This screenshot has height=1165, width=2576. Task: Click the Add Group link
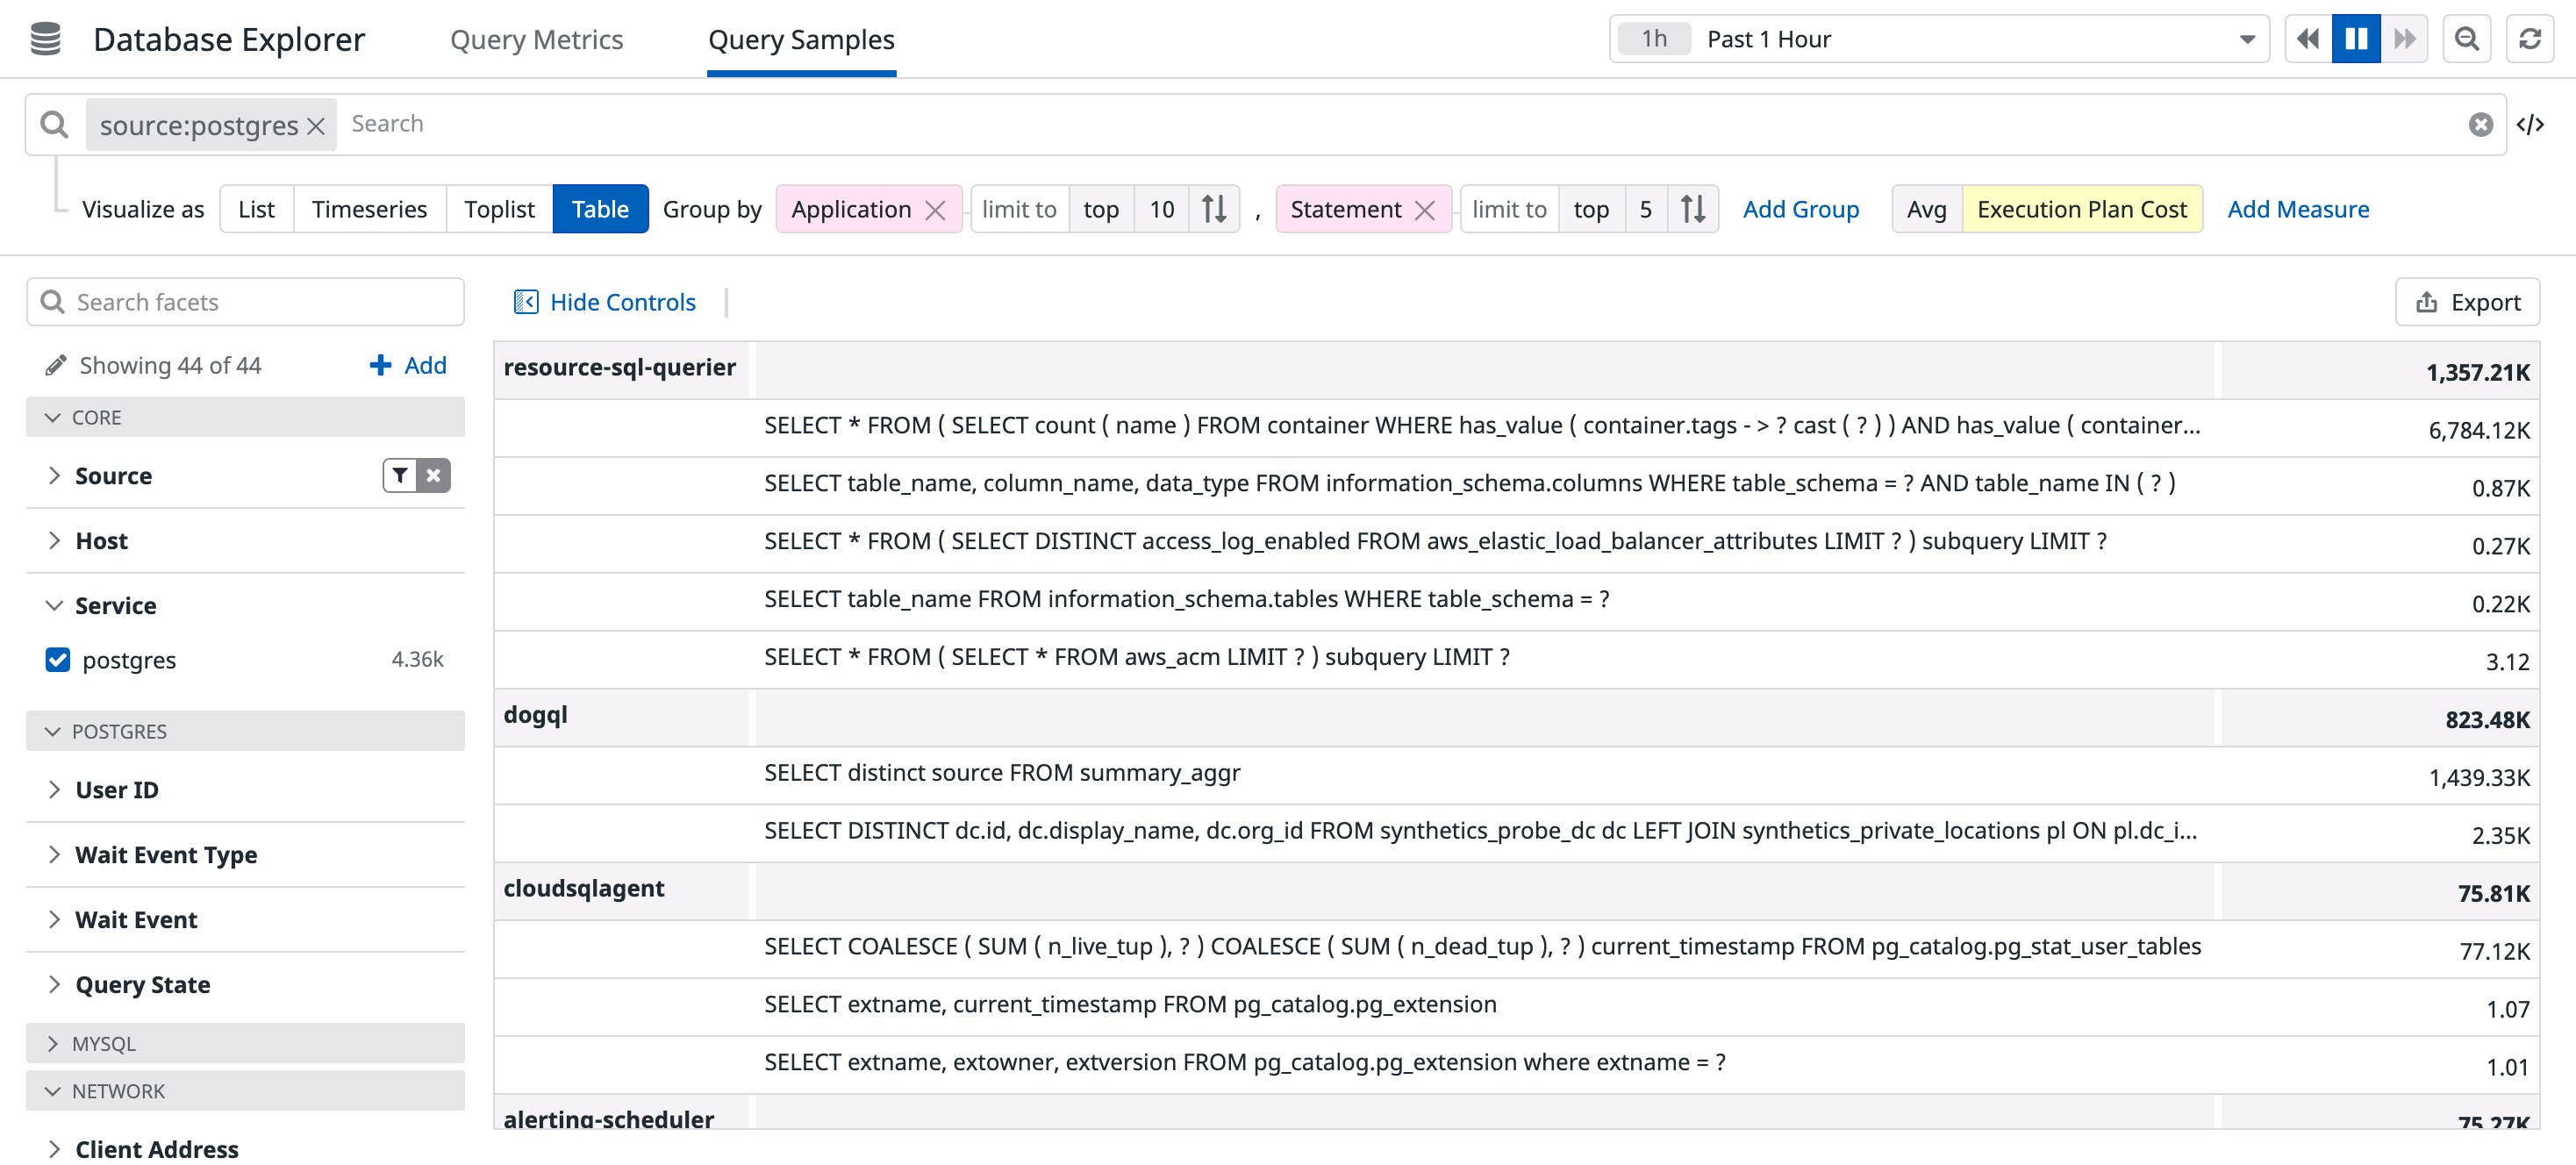click(x=1800, y=209)
